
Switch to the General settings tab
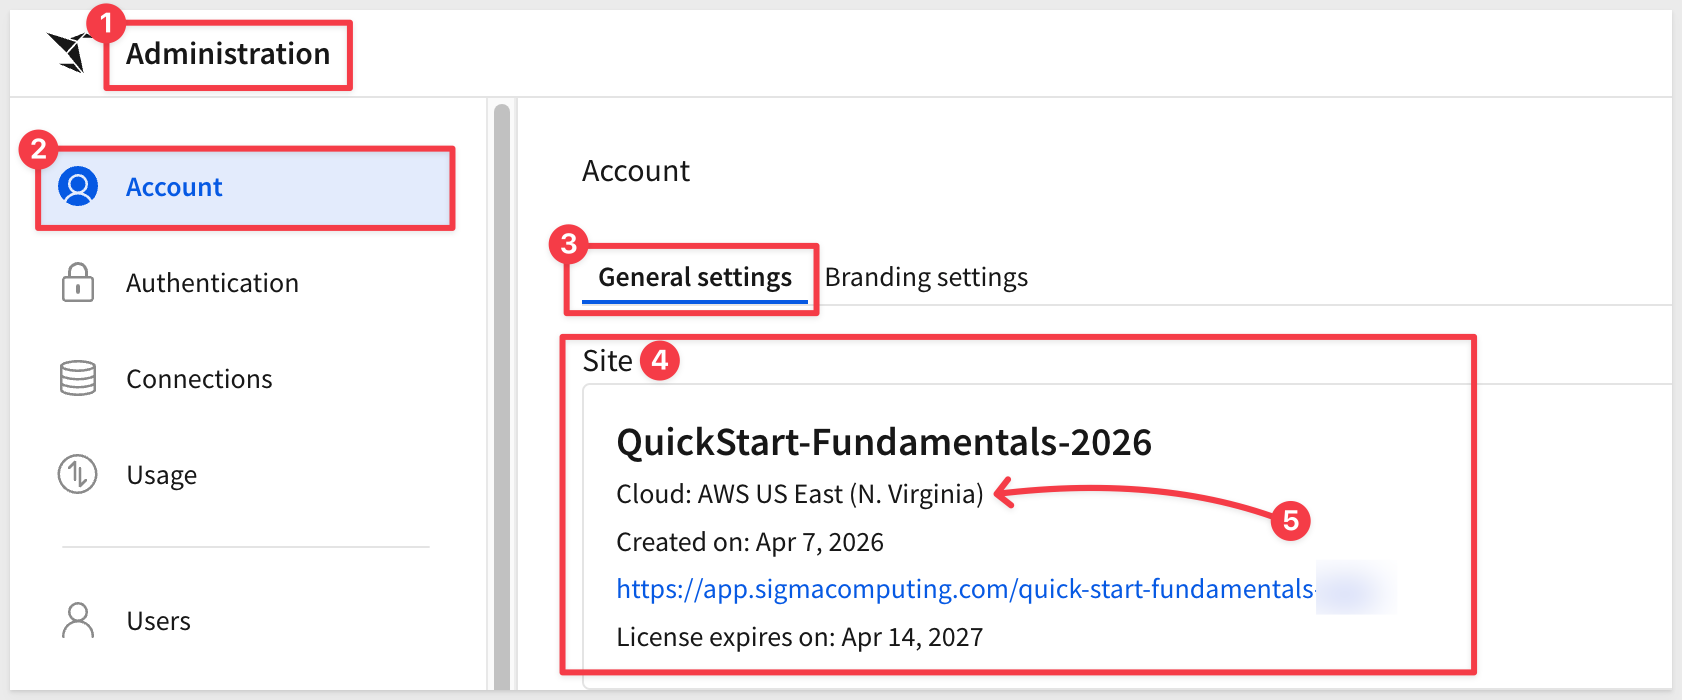pyautogui.click(x=695, y=278)
